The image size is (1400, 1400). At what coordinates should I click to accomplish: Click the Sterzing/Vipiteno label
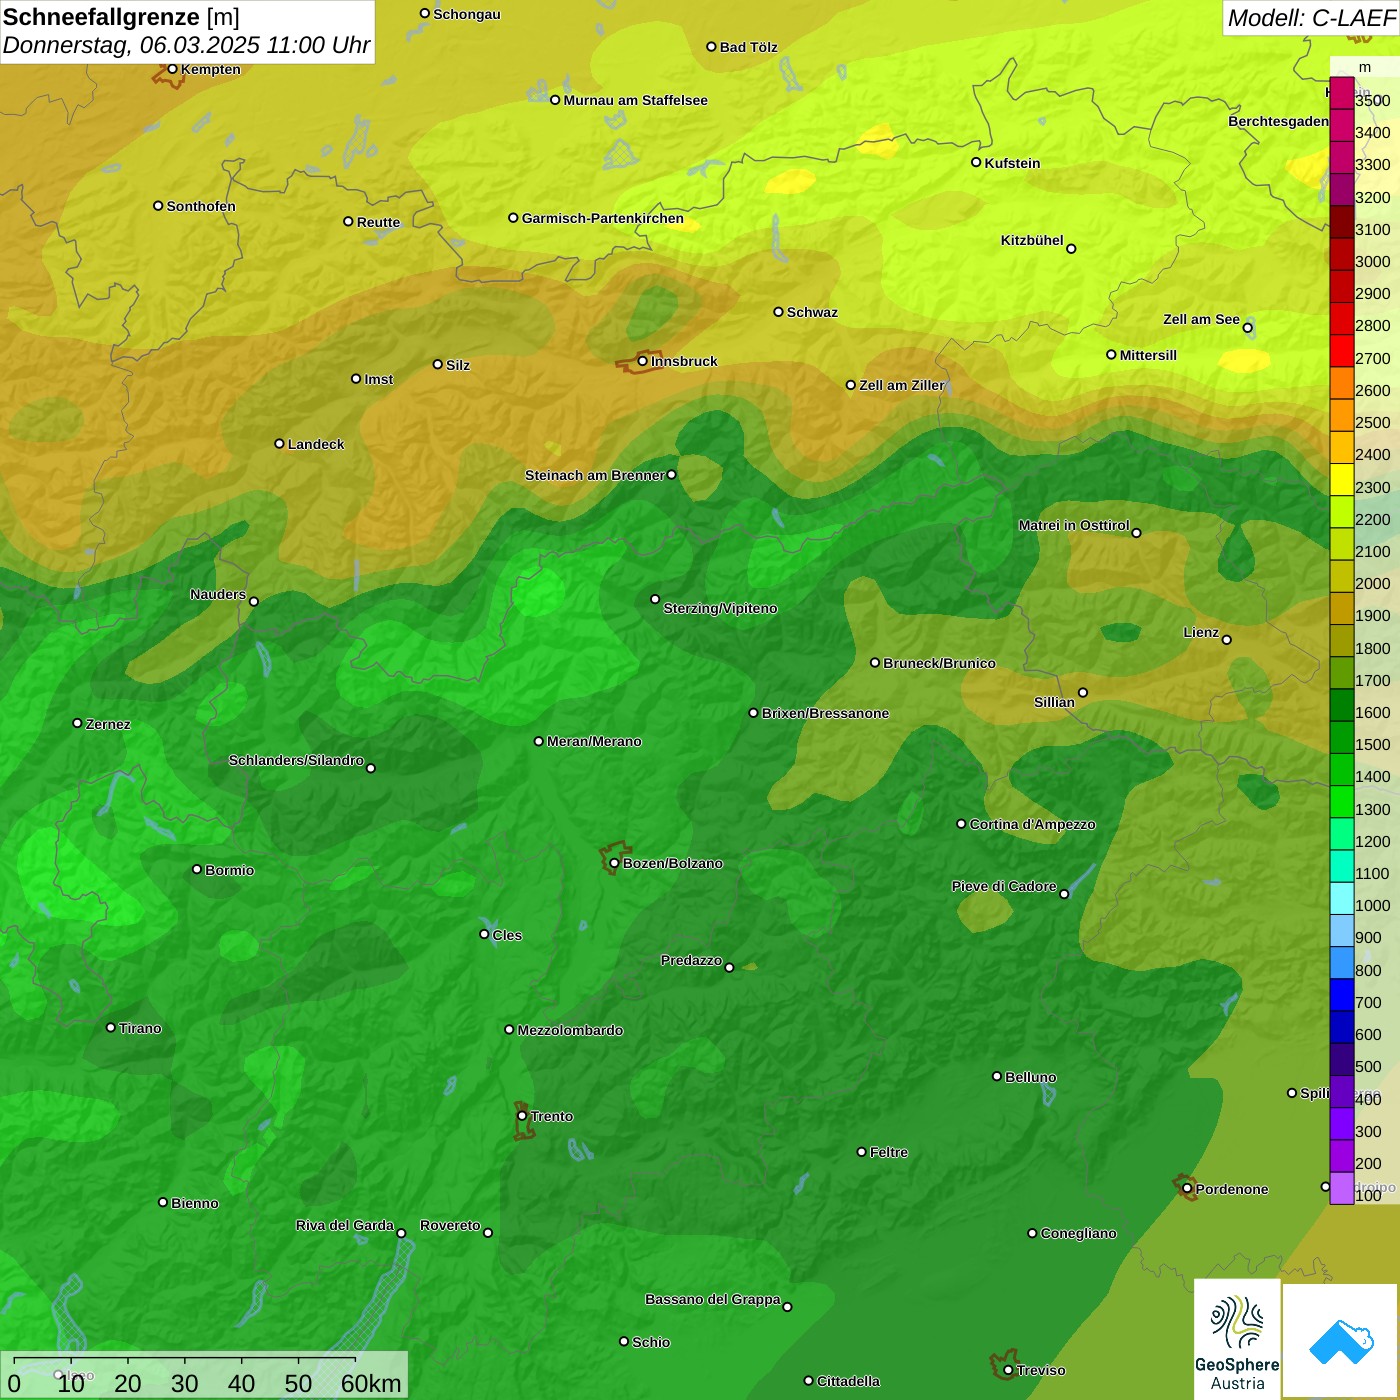pyautogui.click(x=720, y=608)
